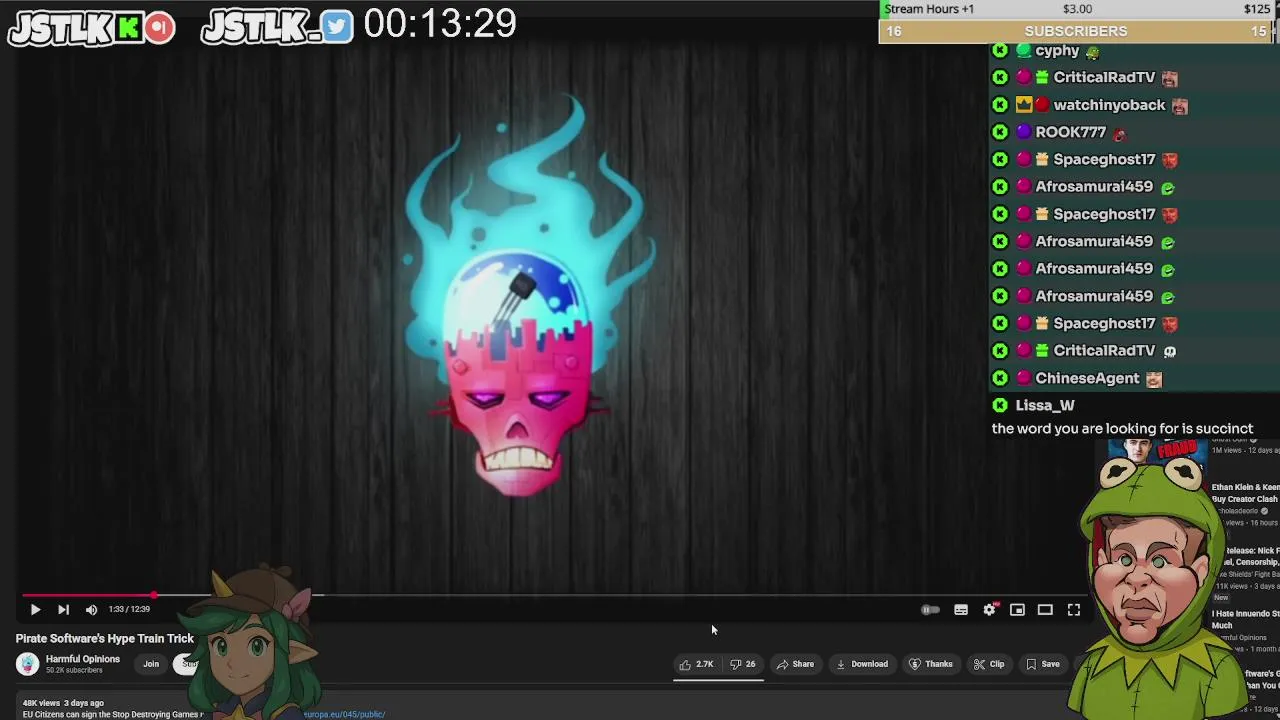The width and height of the screenshot is (1280, 720).
Task: Click the message 'the word you are looking for is succinct'
Action: pos(1122,428)
